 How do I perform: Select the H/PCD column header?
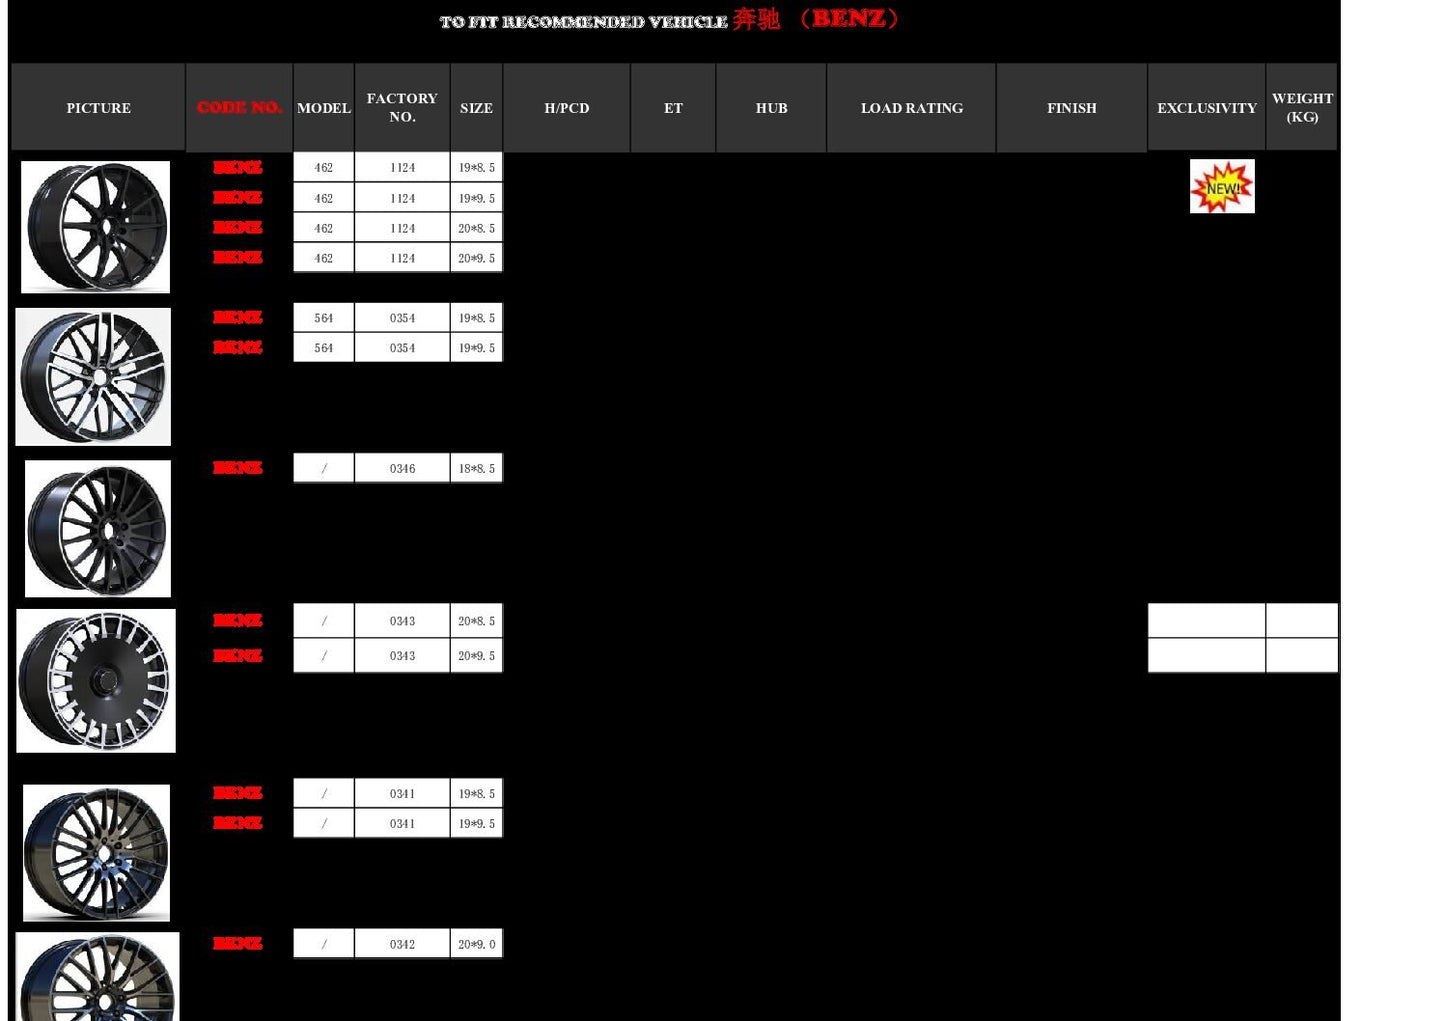click(x=567, y=108)
